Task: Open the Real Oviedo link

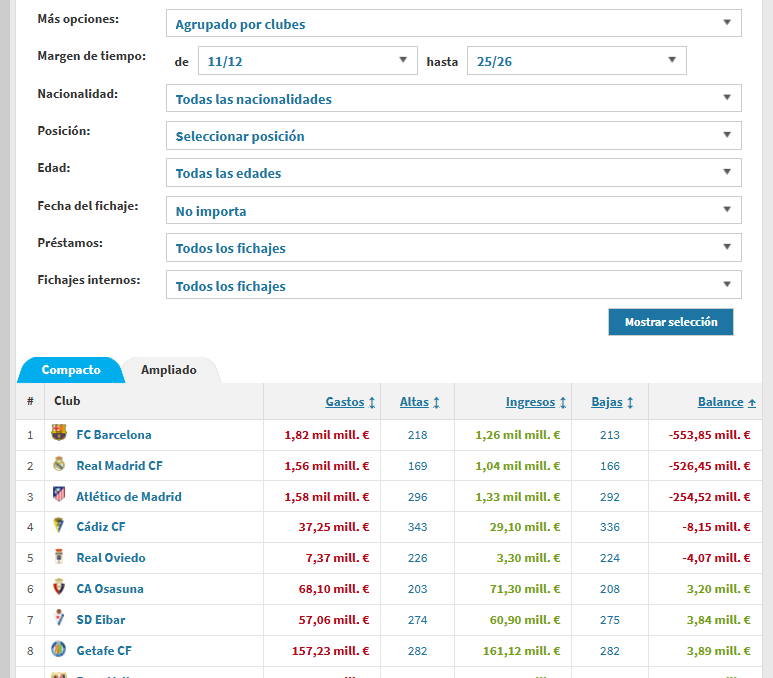Action: click(x=111, y=558)
